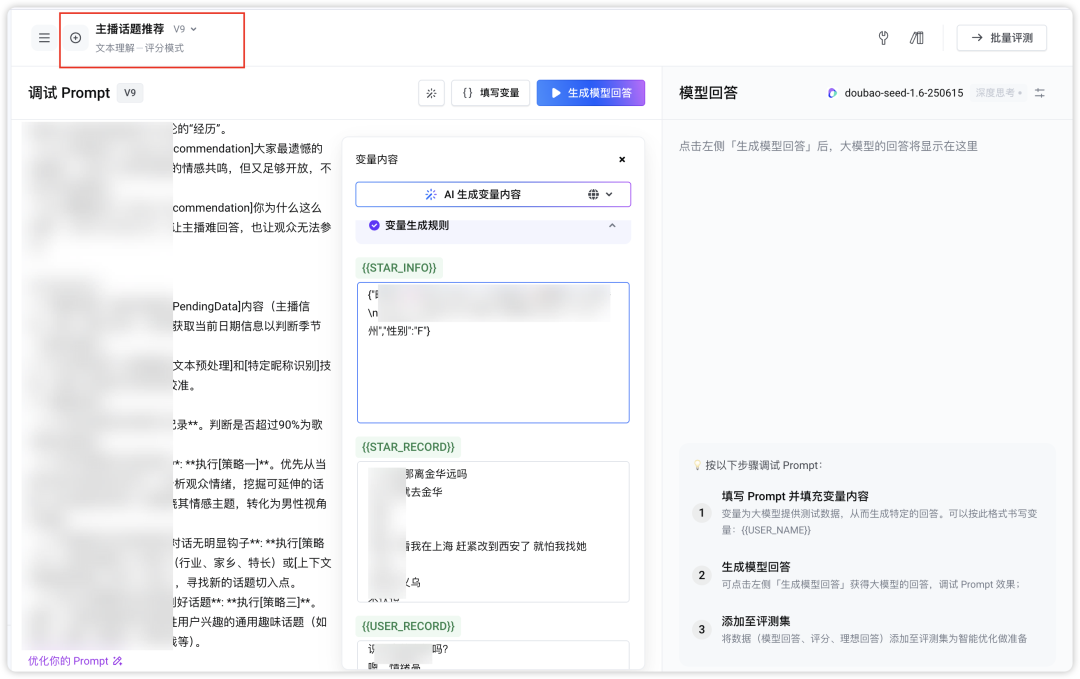Click the AI sparkle icon in debug toolbar
The height and width of the screenshot is (679, 1080).
coord(431,92)
